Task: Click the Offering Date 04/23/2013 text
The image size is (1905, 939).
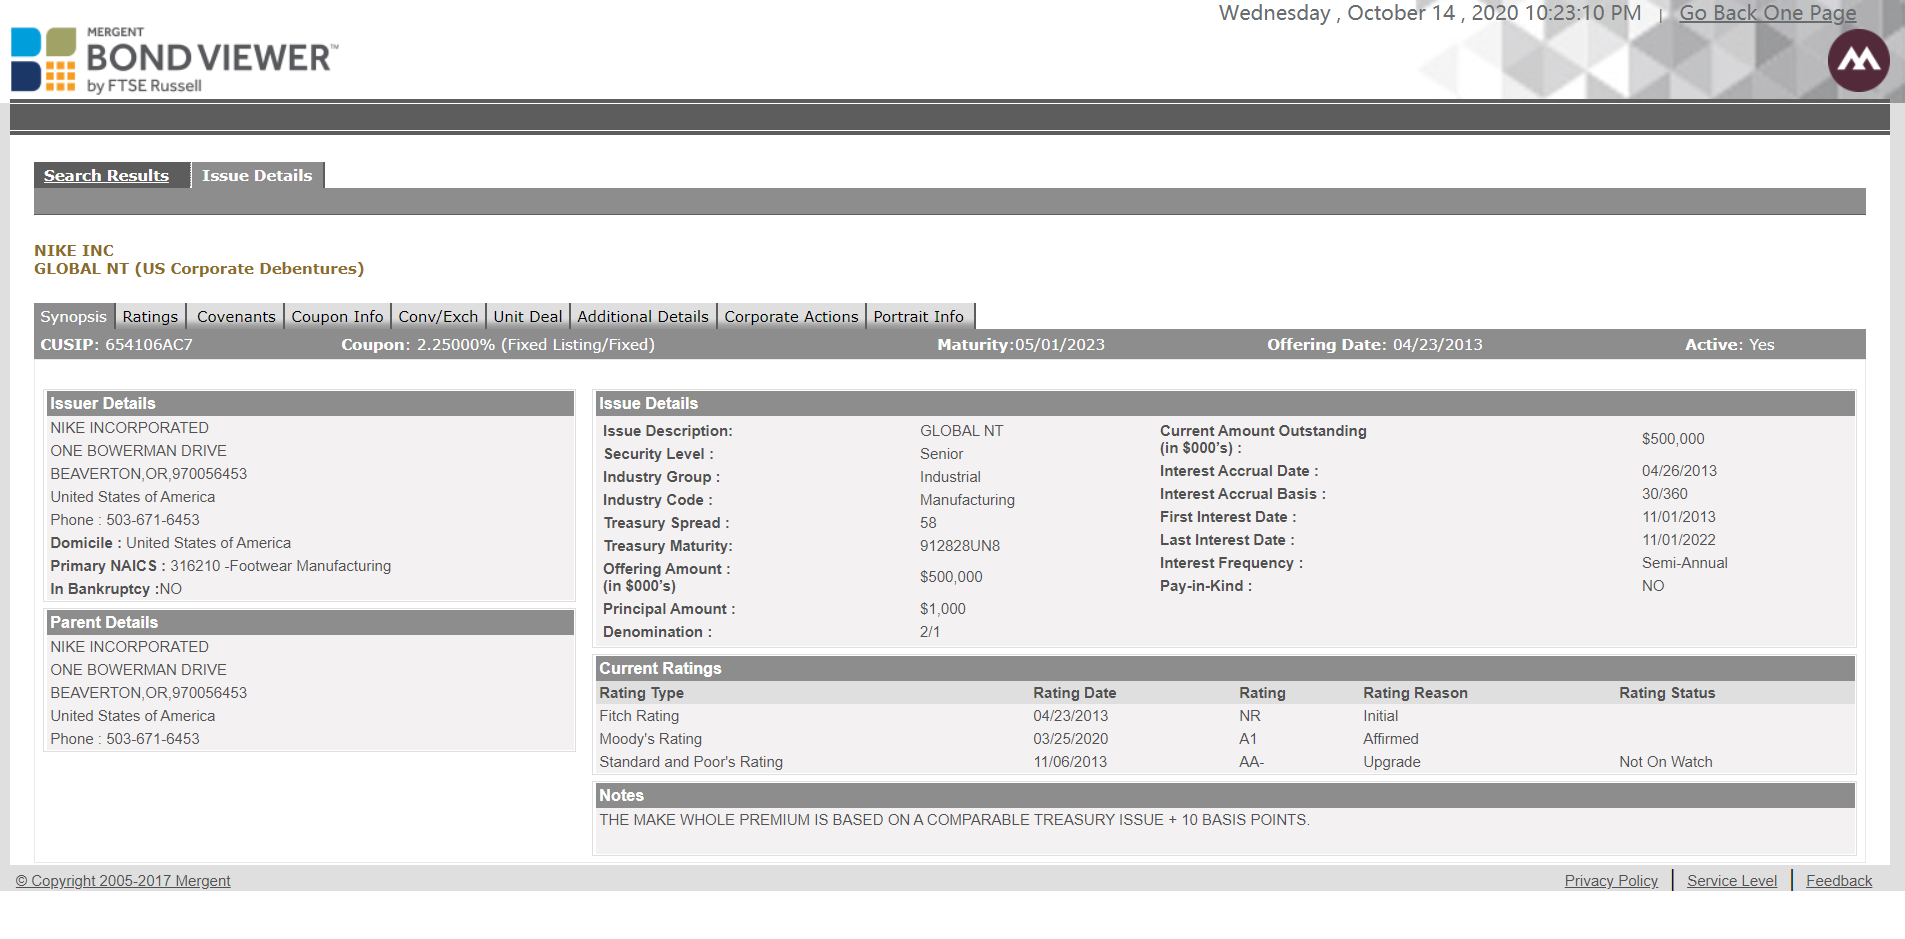Action: tap(1375, 345)
